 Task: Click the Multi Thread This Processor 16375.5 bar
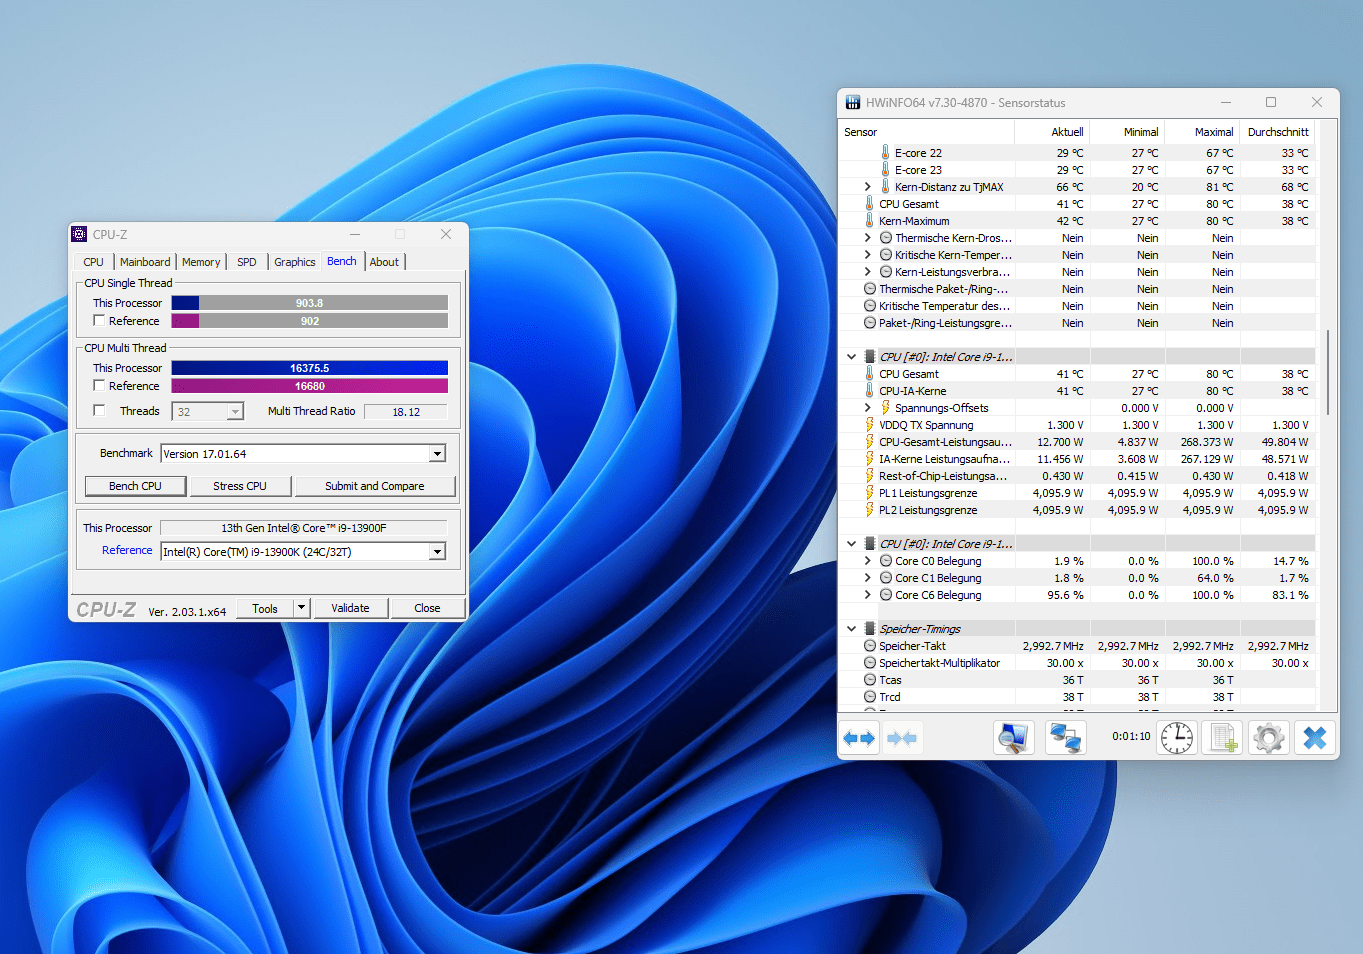tap(309, 368)
